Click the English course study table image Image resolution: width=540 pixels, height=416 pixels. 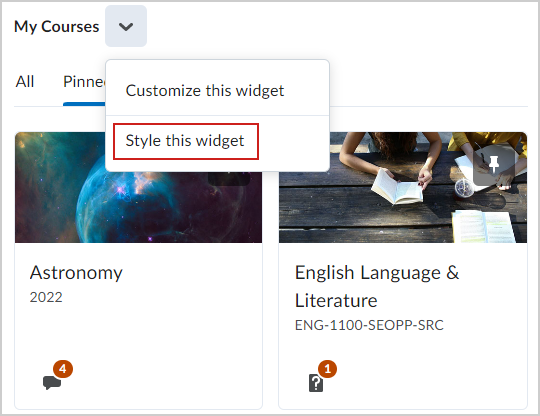pos(403,187)
